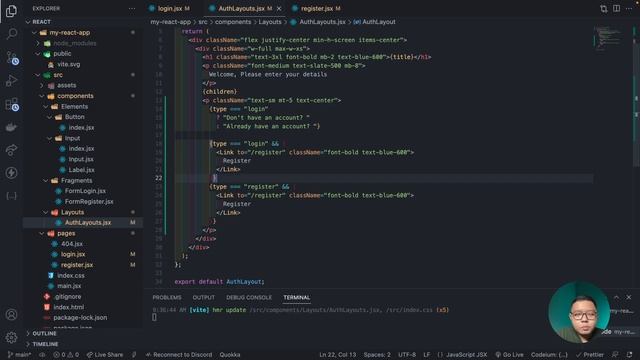The width and height of the screenshot is (640, 360).
Task: Collapse the my-react-app folder
Action: (x=69, y=32)
